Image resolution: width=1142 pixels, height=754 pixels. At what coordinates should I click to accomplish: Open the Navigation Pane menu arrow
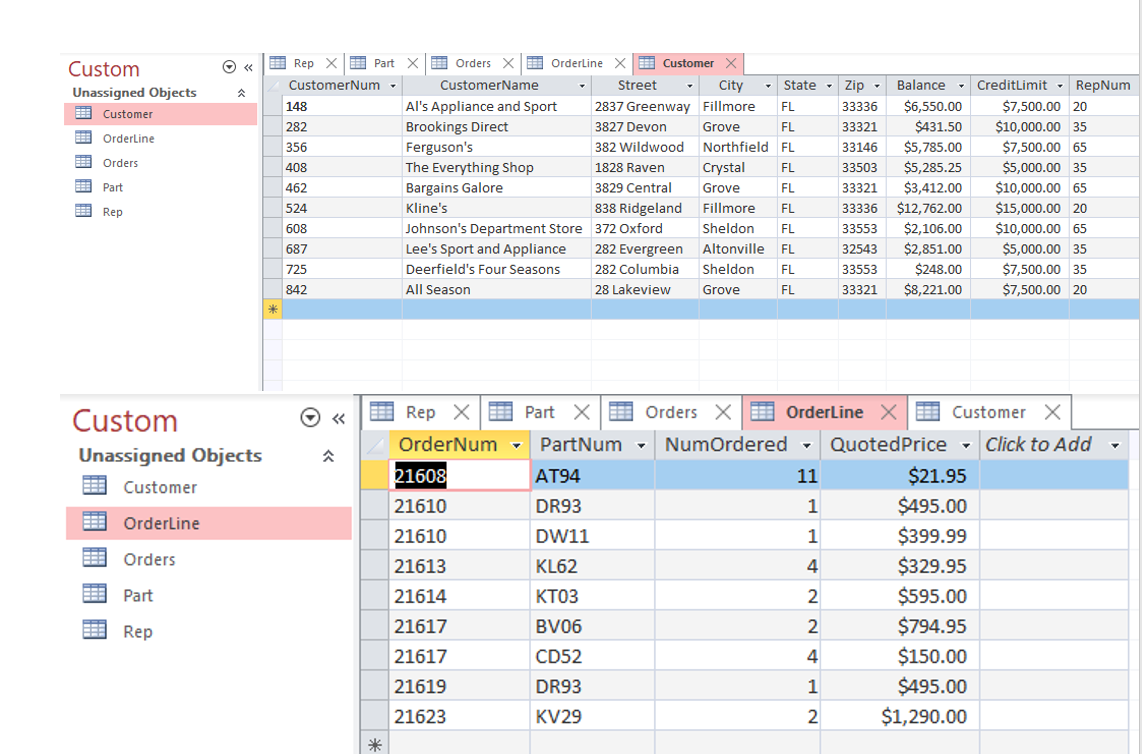[x=229, y=67]
